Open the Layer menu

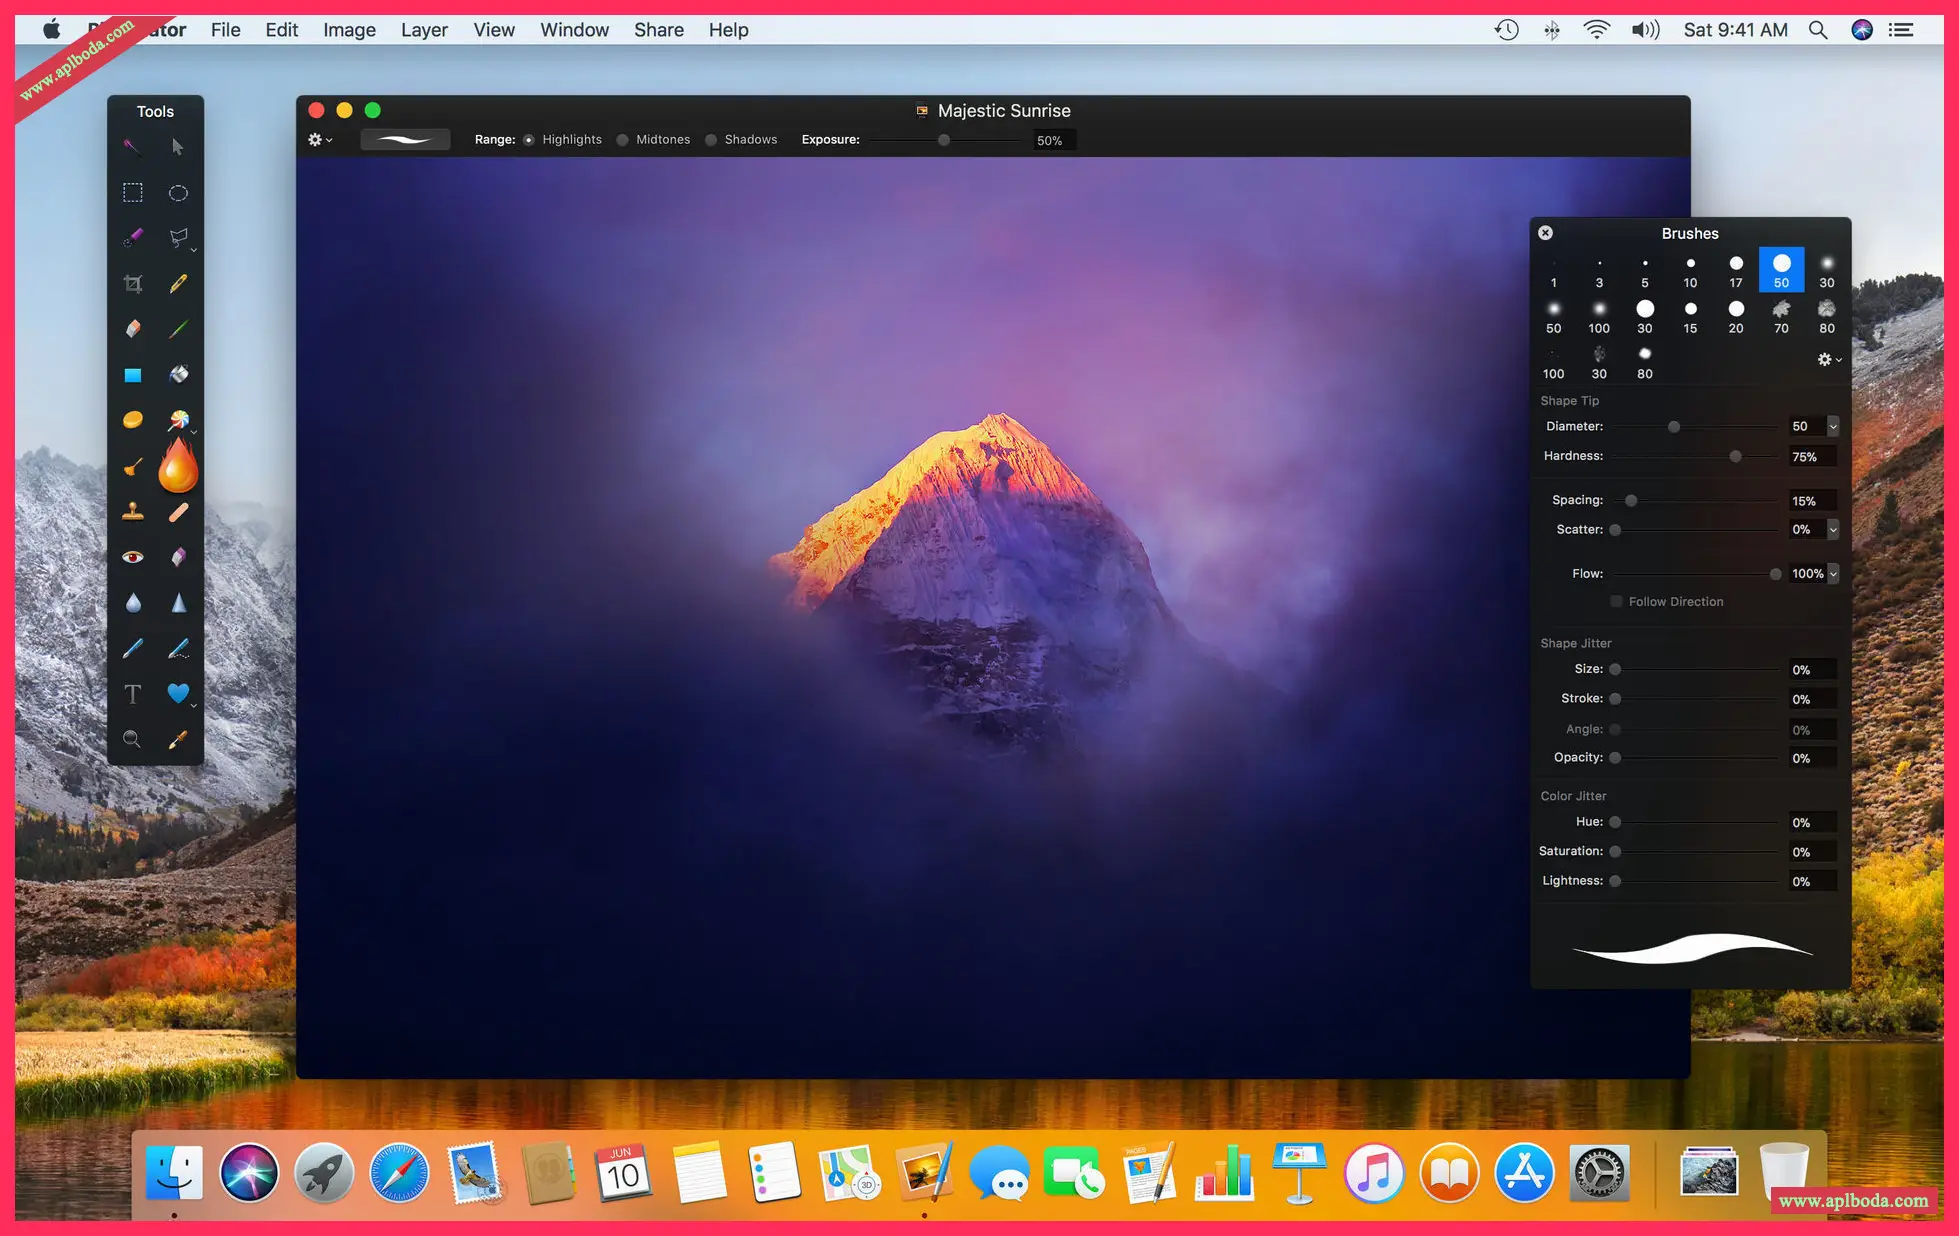[x=424, y=30]
